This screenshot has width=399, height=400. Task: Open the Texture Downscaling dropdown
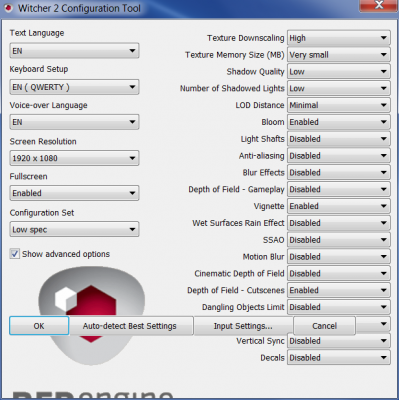pos(338,38)
